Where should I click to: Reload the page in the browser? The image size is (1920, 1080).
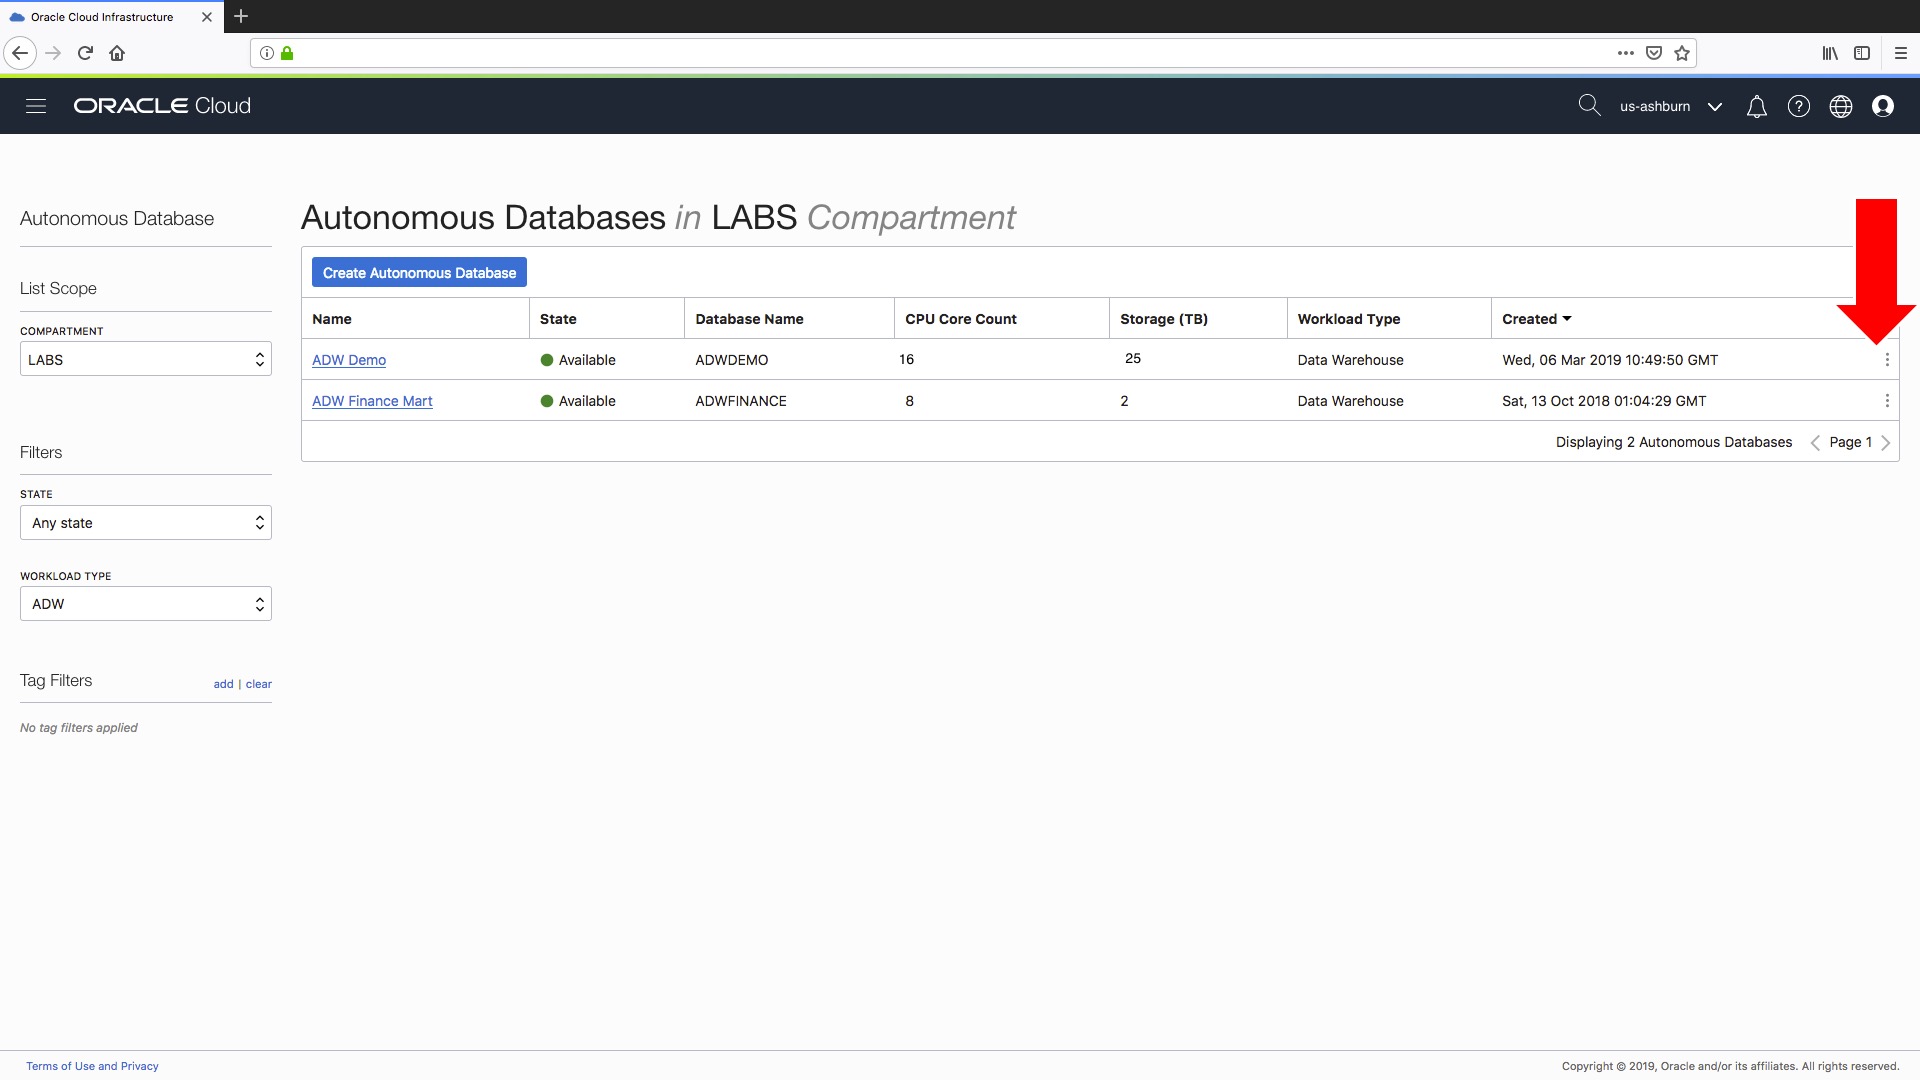tap(85, 53)
